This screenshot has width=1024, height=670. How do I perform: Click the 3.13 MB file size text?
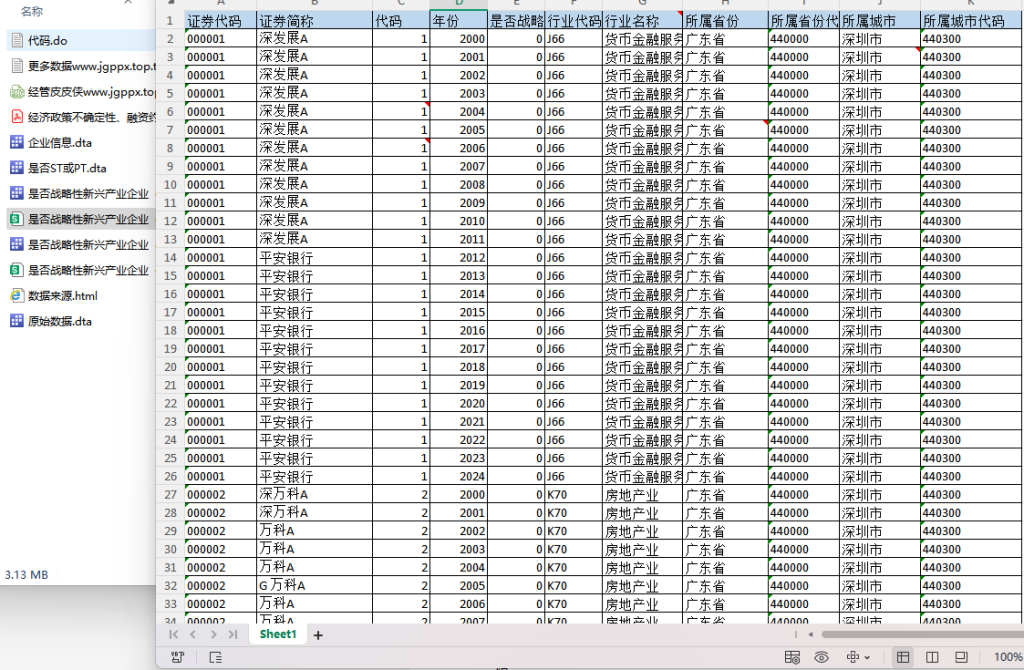(x=26, y=575)
